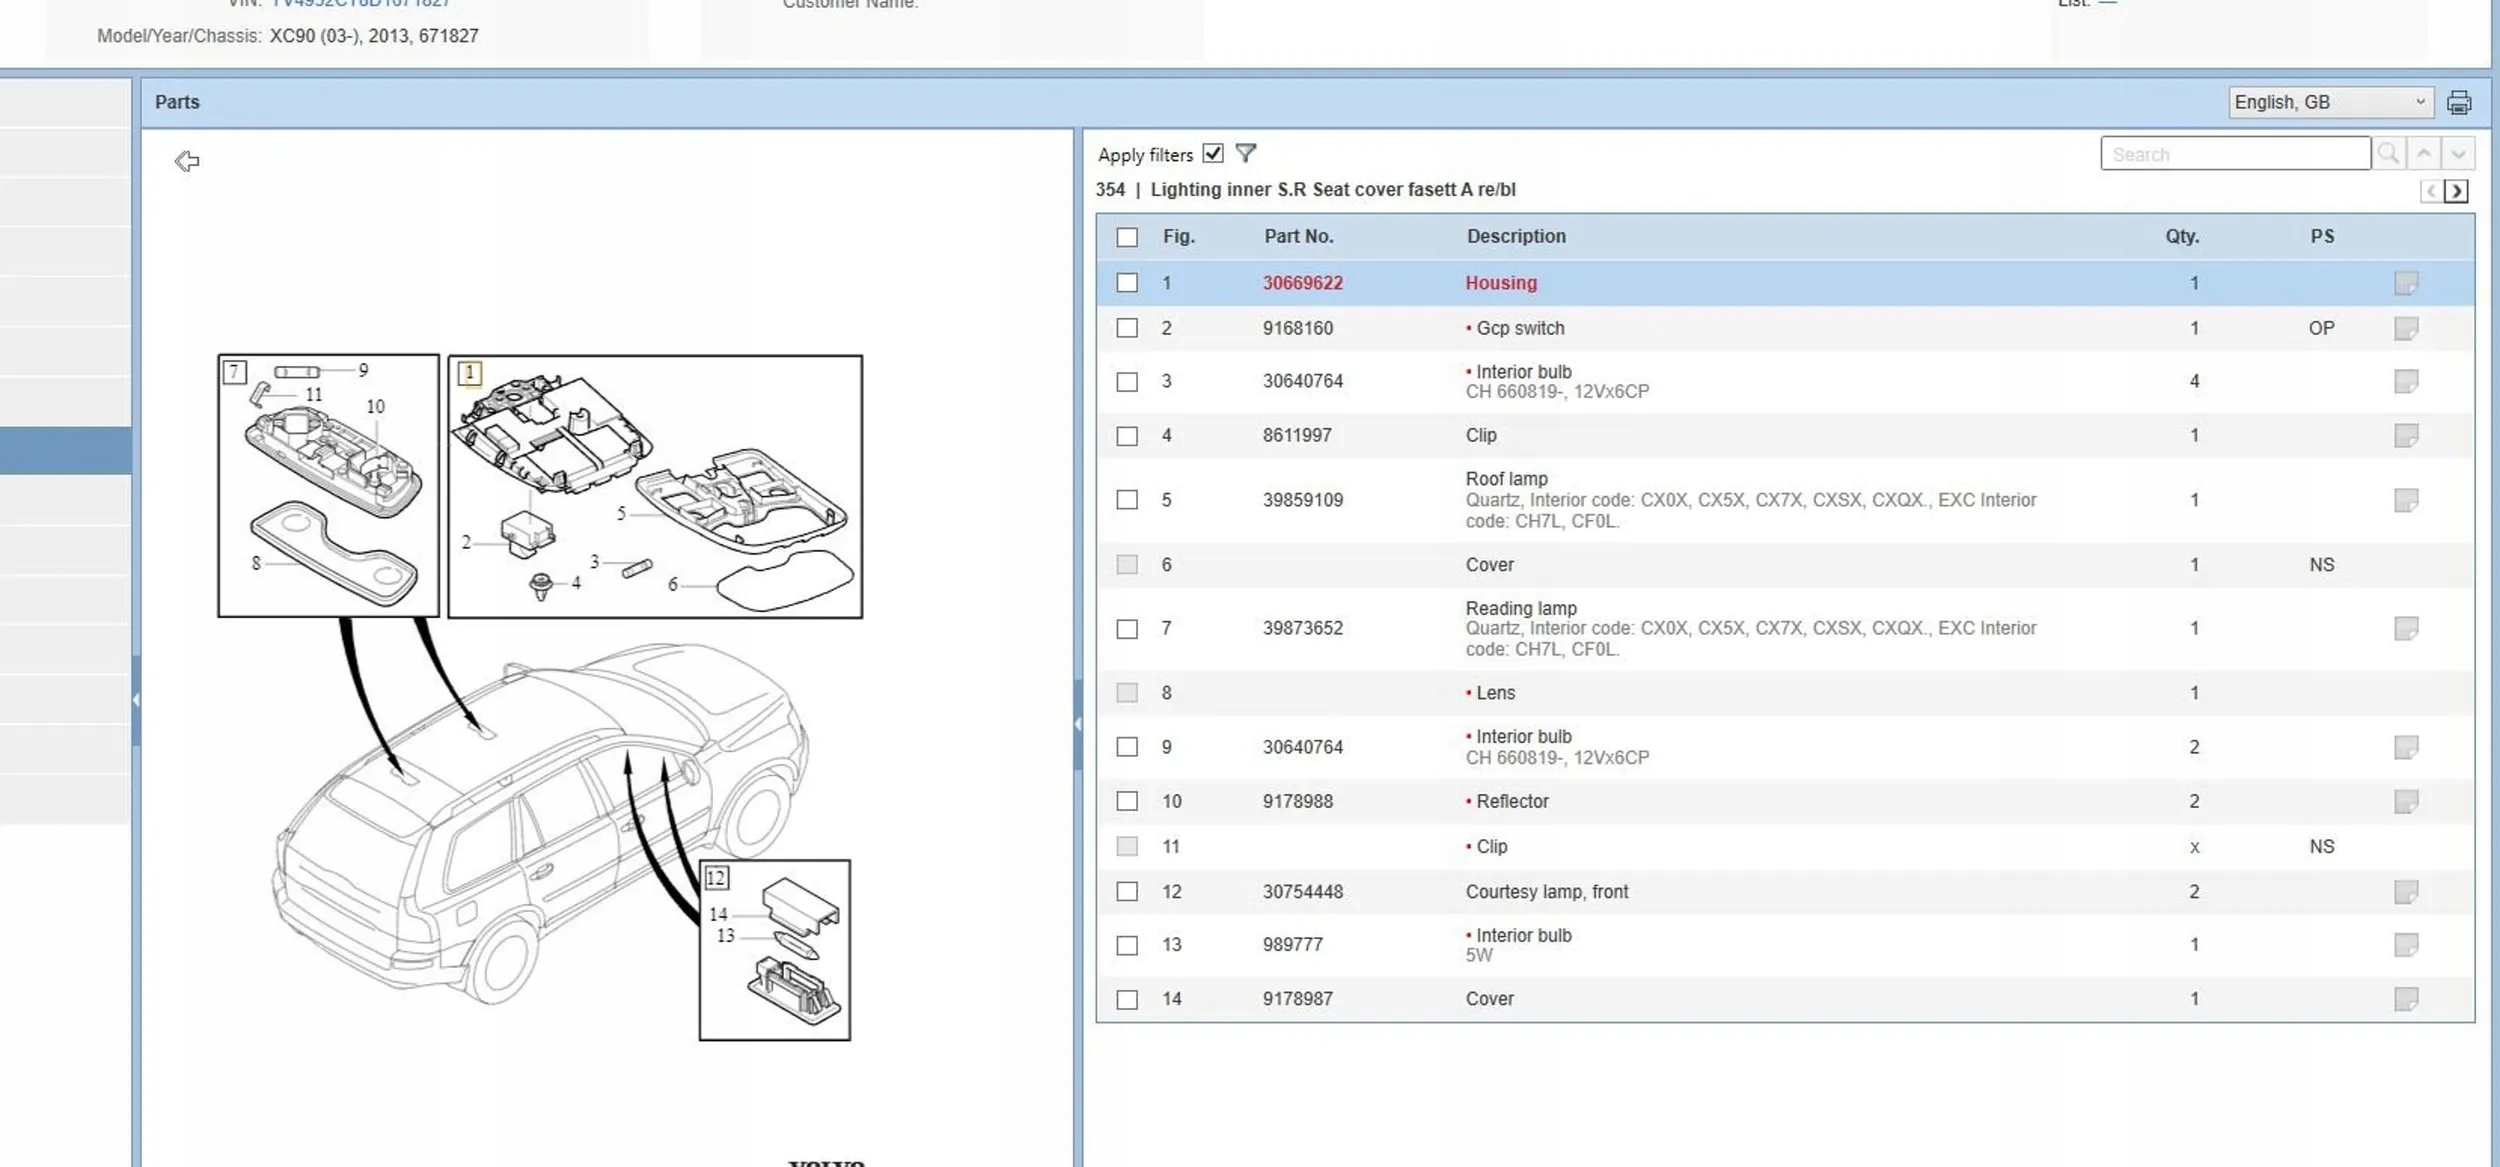The height and width of the screenshot is (1167, 2500).
Task: Click part number 30669622
Action: [1302, 283]
